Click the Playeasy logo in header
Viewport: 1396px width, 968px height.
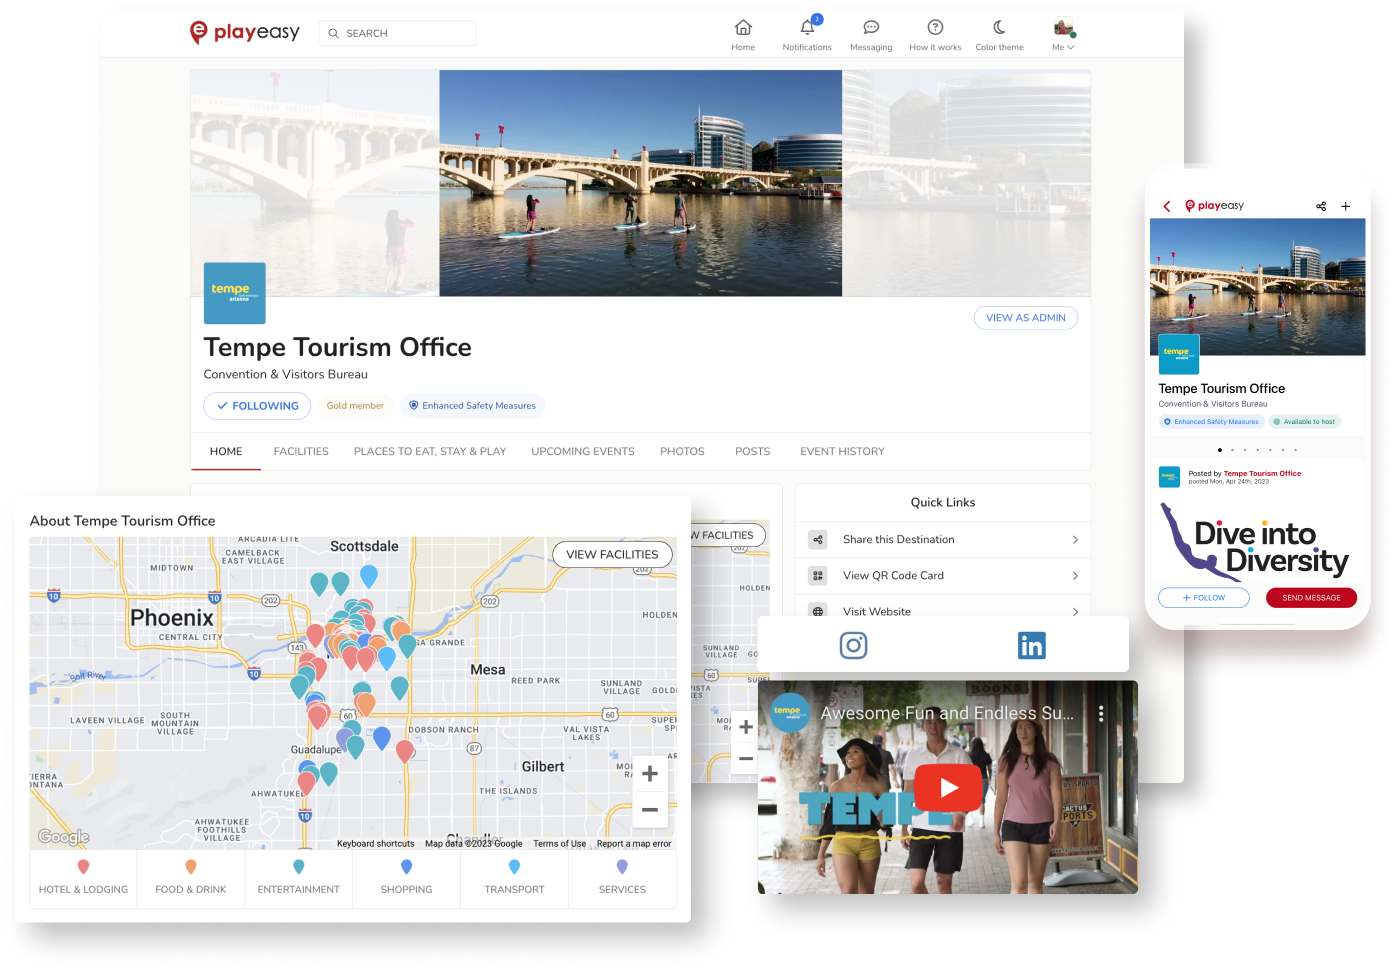[245, 32]
